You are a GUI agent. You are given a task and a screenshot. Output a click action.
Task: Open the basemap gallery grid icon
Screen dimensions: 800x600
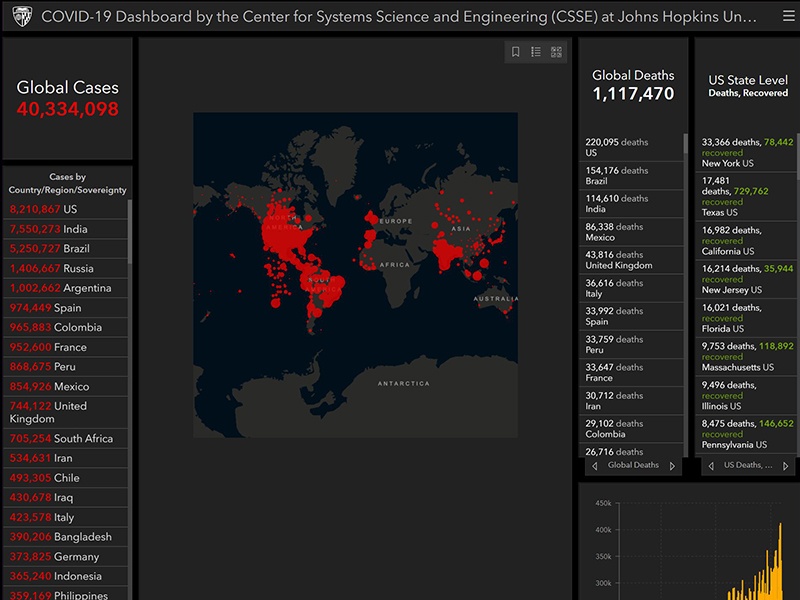coord(556,52)
